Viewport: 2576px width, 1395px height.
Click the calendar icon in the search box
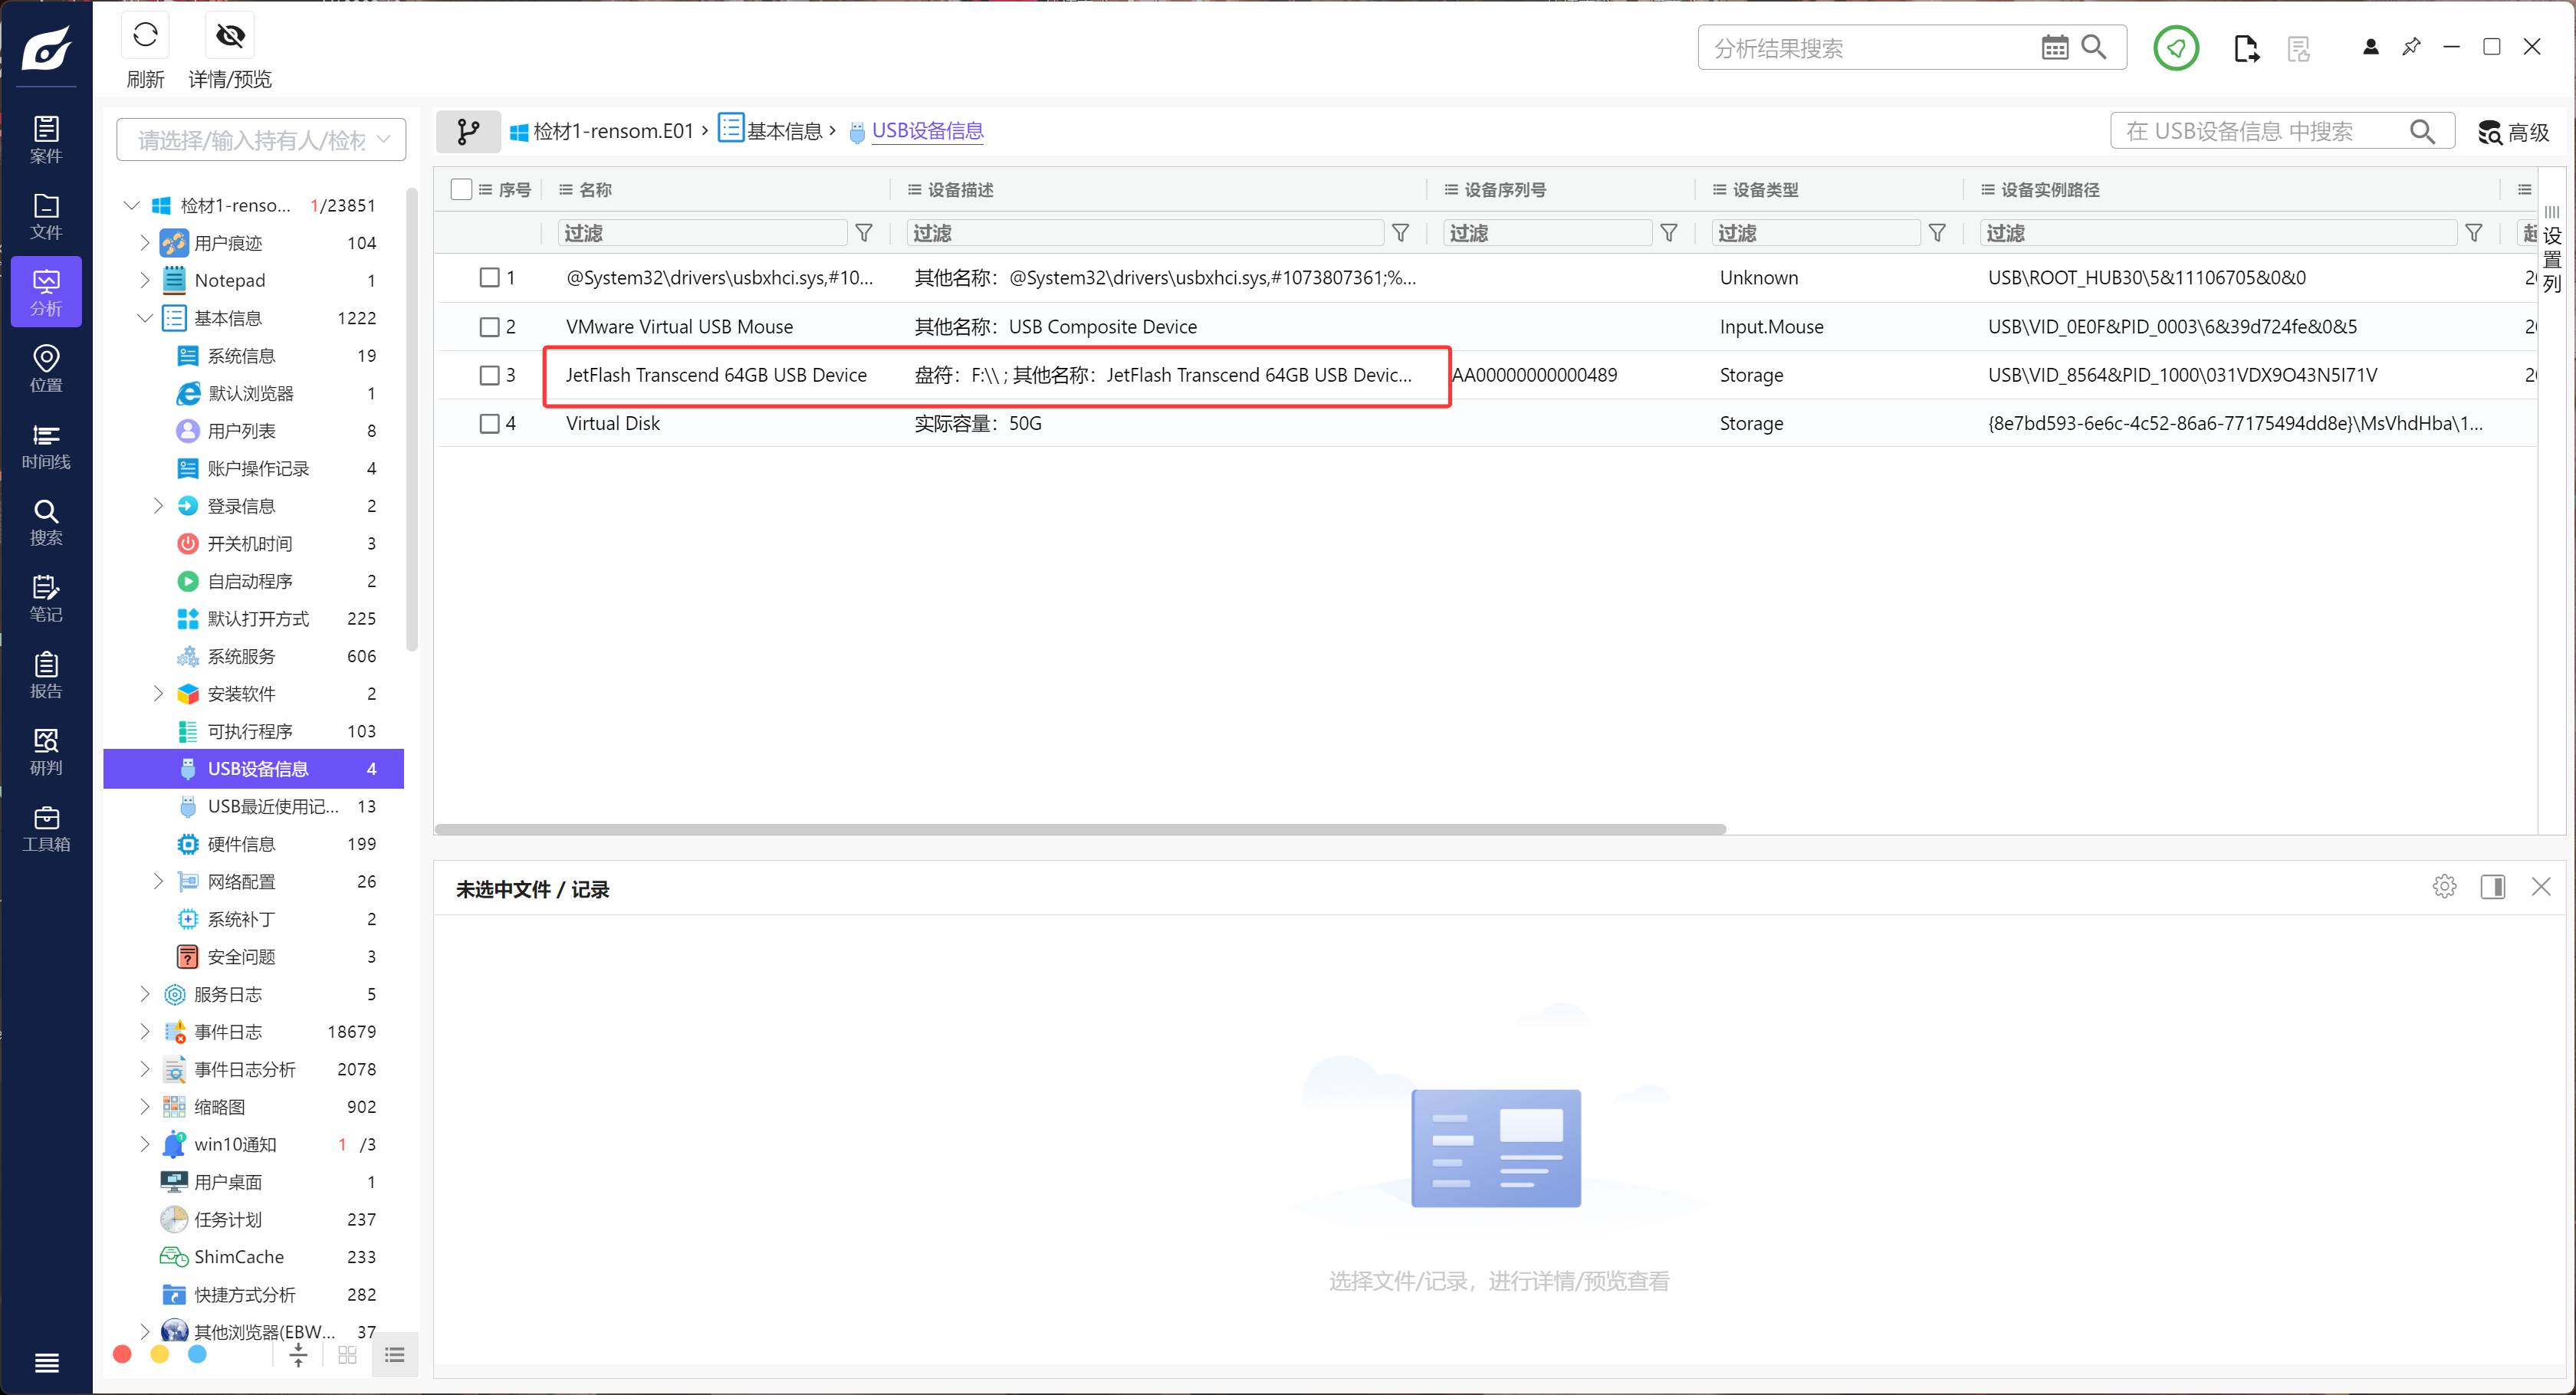pos(2054,47)
